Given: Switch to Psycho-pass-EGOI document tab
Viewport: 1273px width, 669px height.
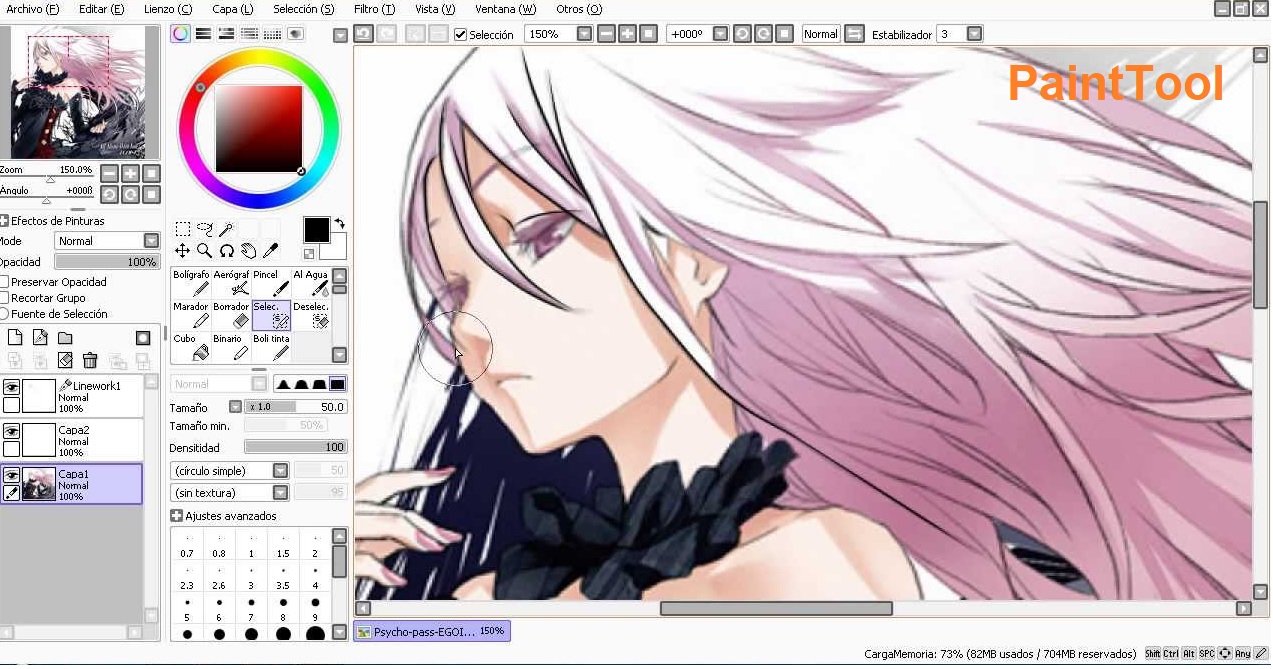Looking at the screenshot, I should [x=431, y=631].
